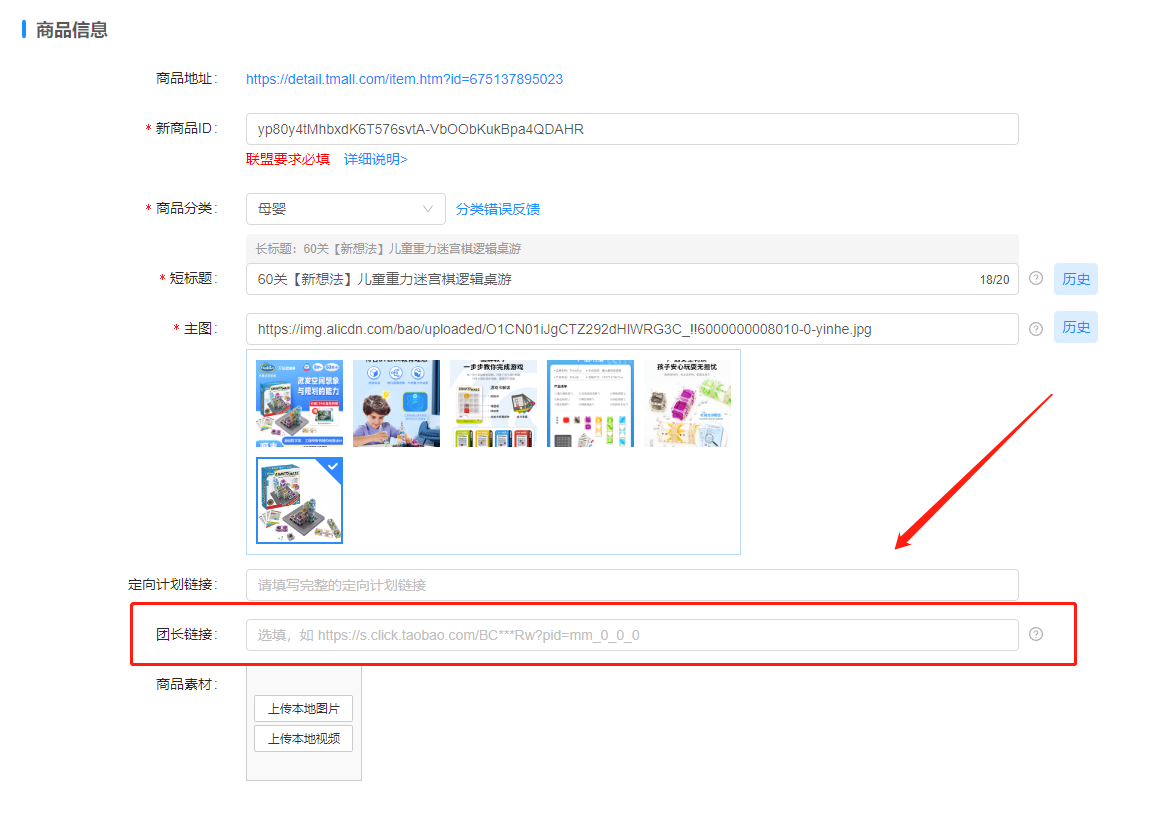The height and width of the screenshot is (822, 1160).
Task: Select the thumbnail showing boy playing
Action: 396,403
